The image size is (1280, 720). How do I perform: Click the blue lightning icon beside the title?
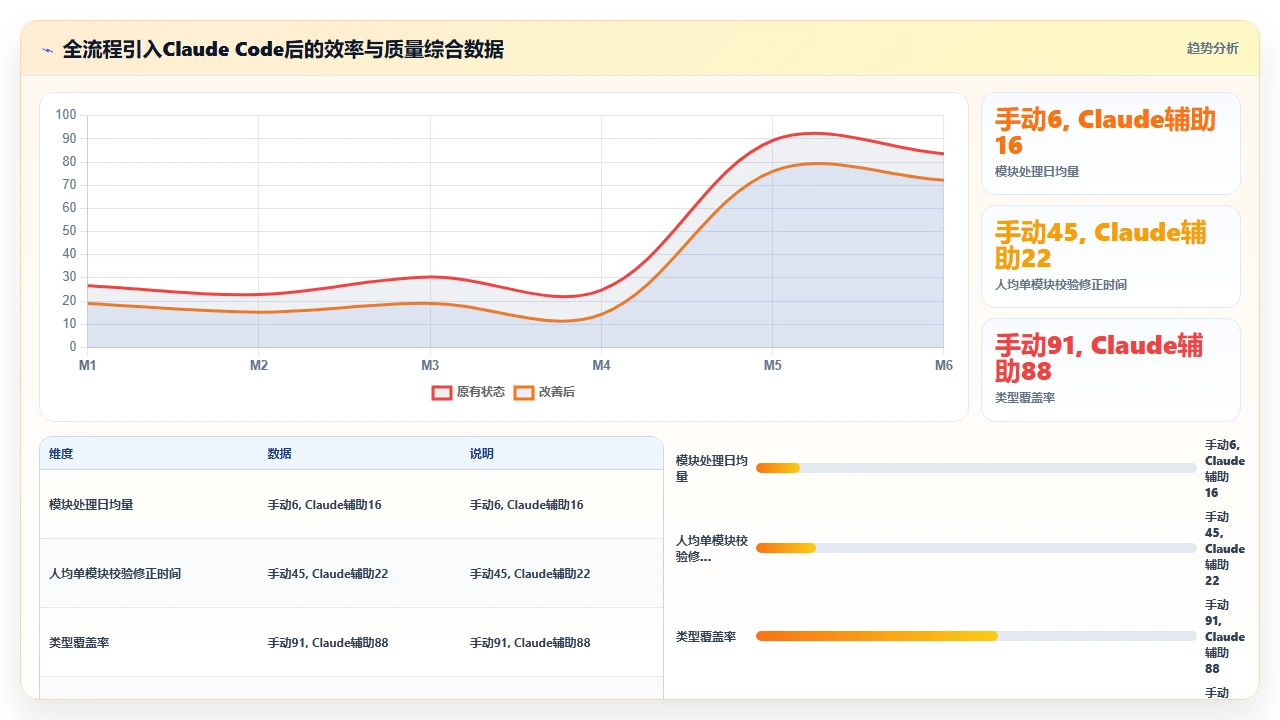[48, 49]
